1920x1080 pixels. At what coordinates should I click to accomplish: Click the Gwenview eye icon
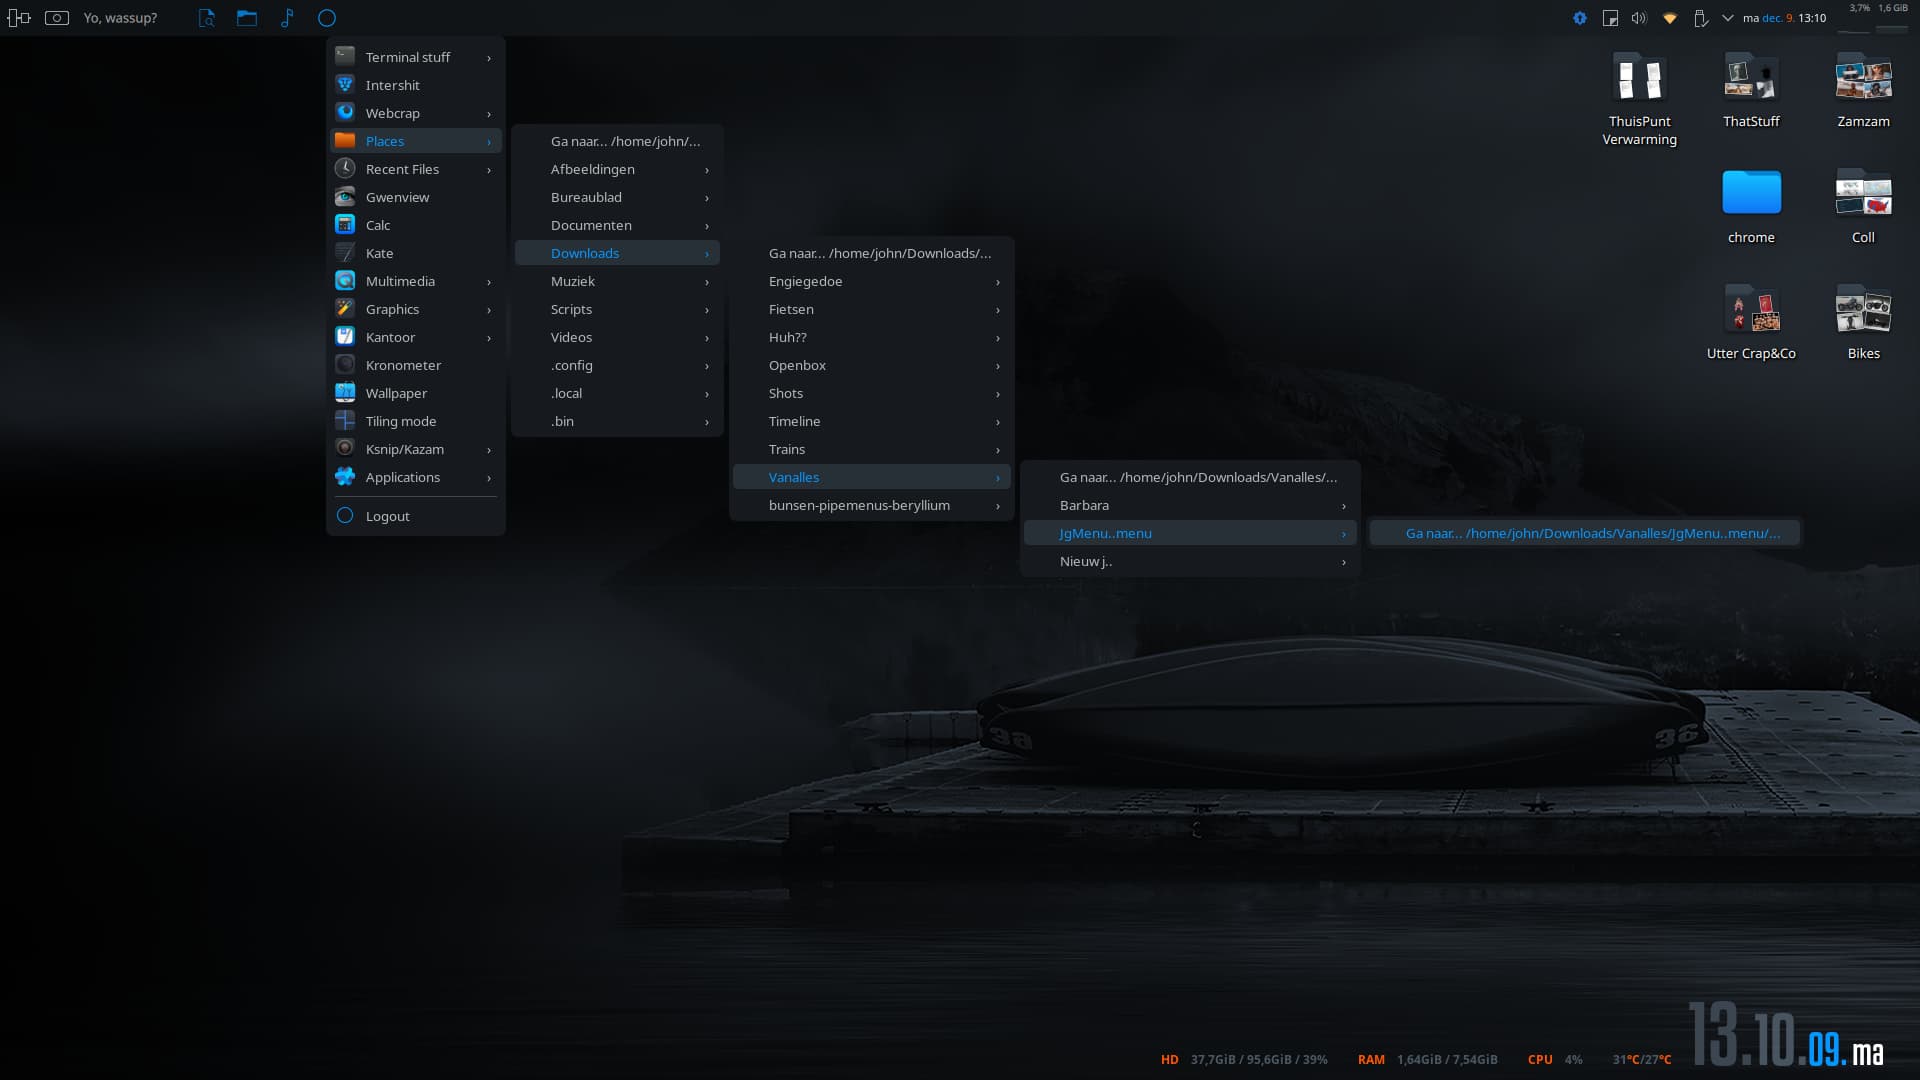[345, 197]
